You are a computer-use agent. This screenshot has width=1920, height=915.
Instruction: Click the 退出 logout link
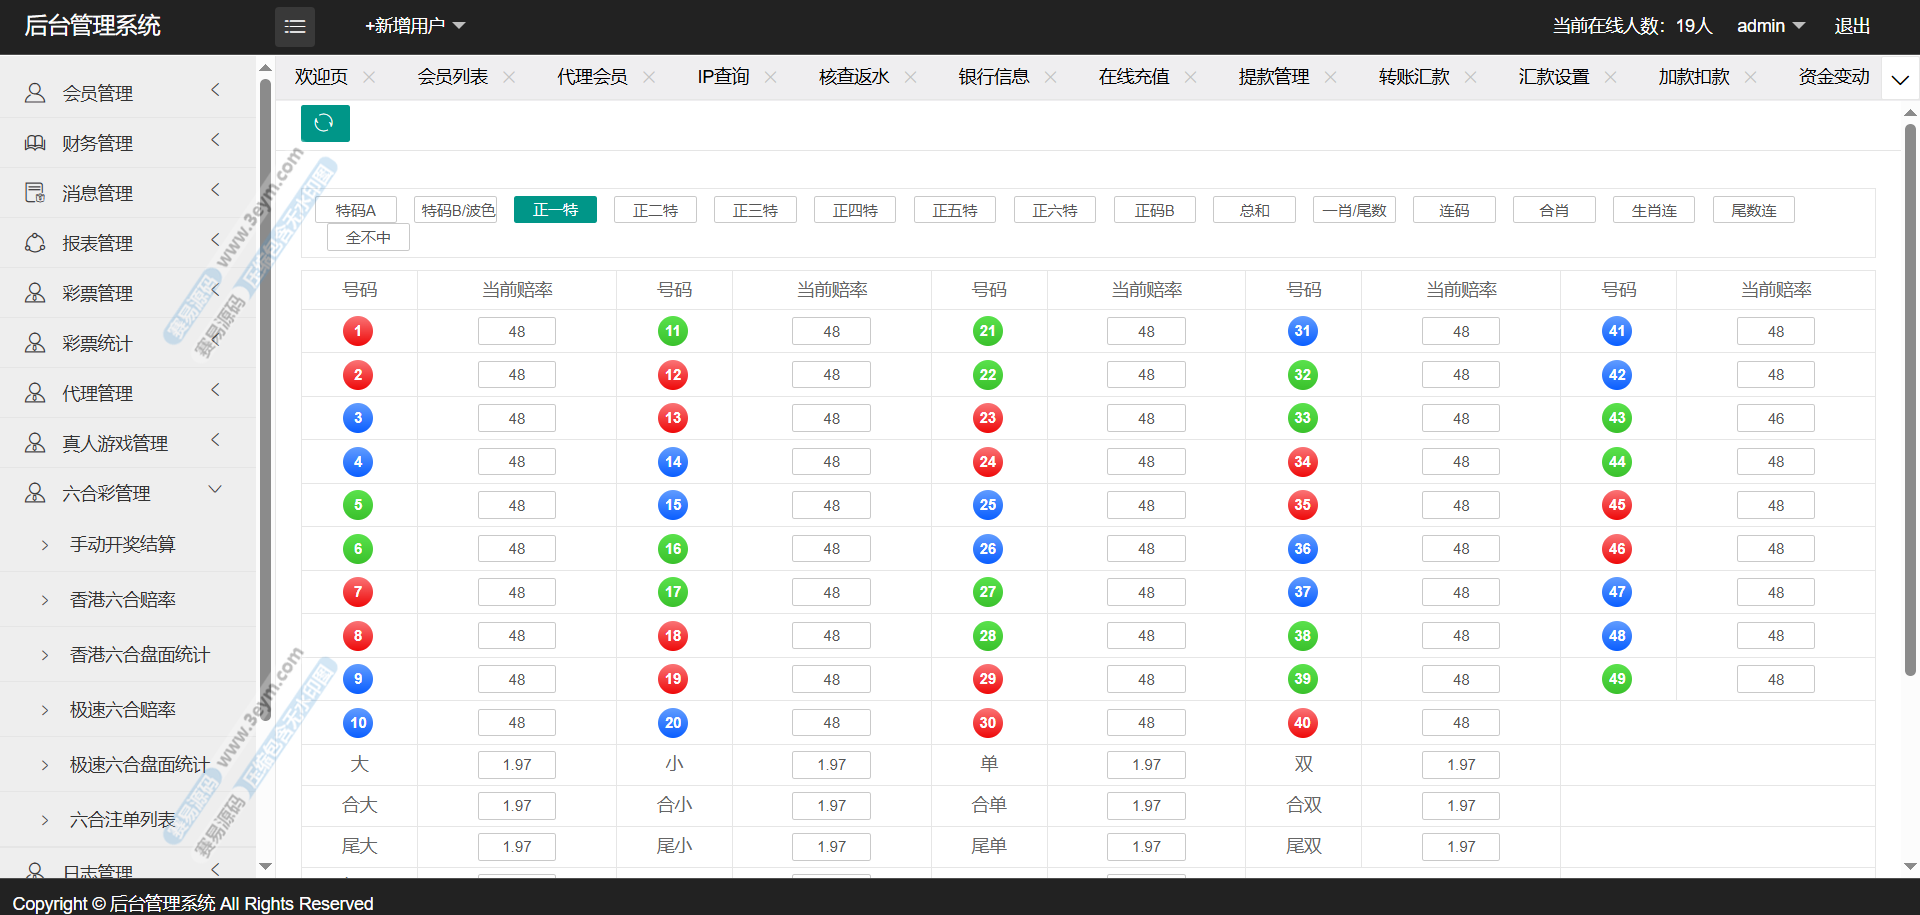[x=1852, y=26]
